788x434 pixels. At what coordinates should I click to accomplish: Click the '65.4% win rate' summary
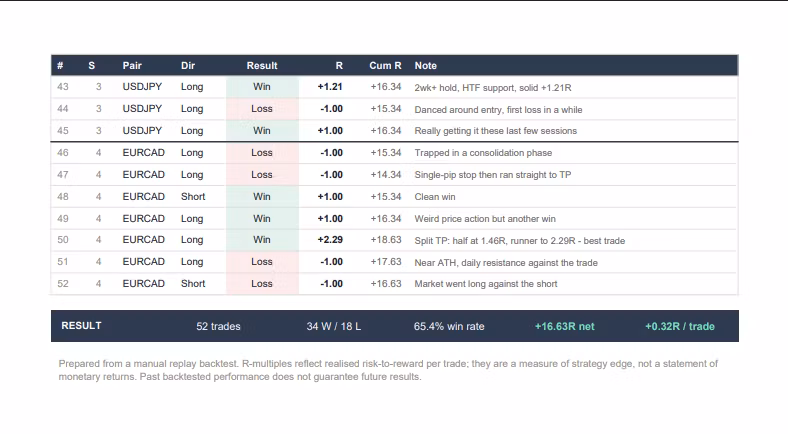point(449,327)
